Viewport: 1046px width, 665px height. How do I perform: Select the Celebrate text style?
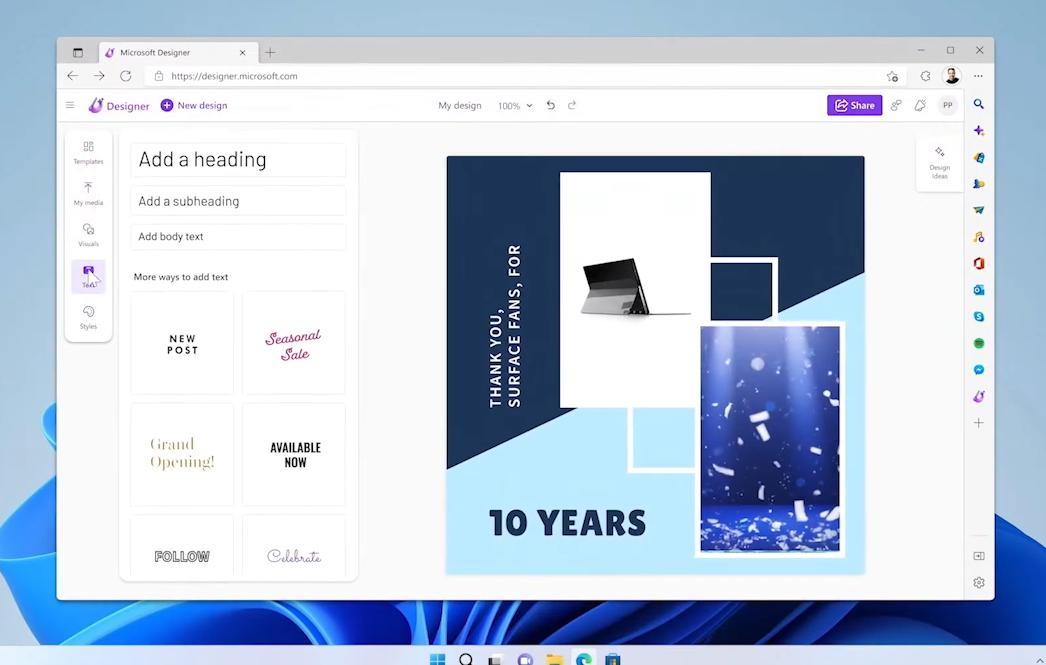click(294, 547)
